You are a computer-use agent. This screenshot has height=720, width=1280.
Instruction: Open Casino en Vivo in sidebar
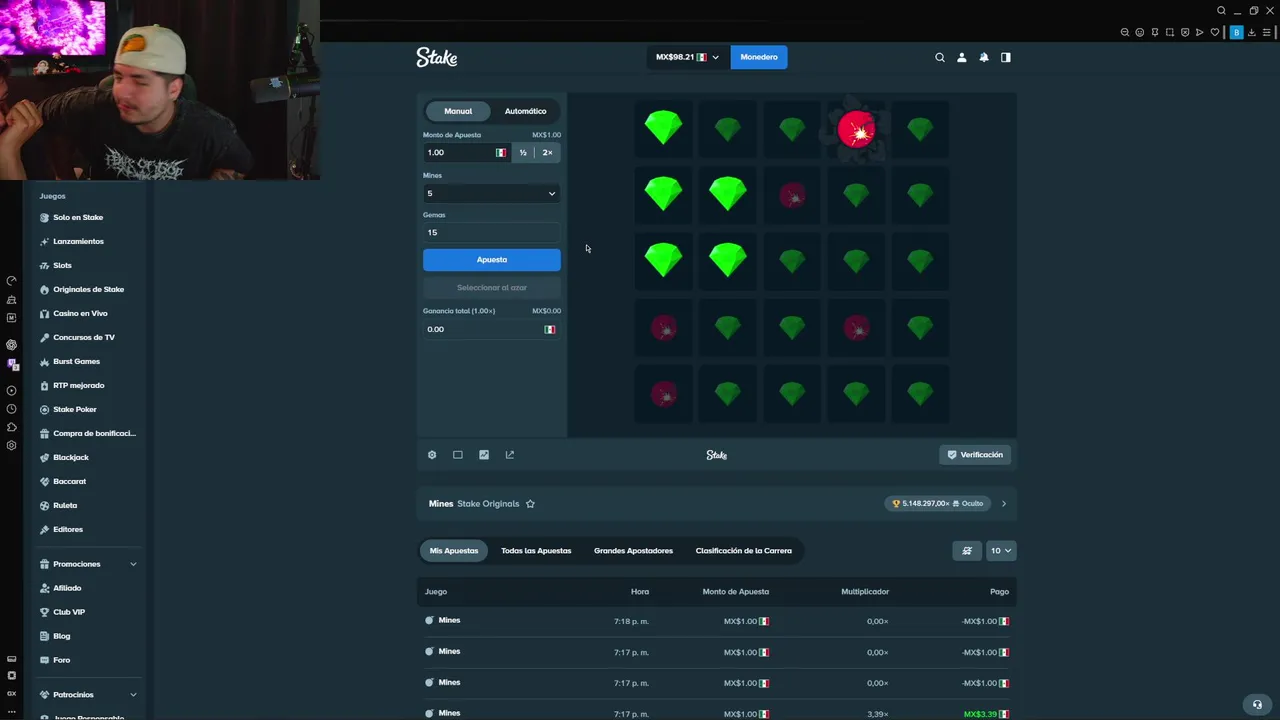point(80,313)
